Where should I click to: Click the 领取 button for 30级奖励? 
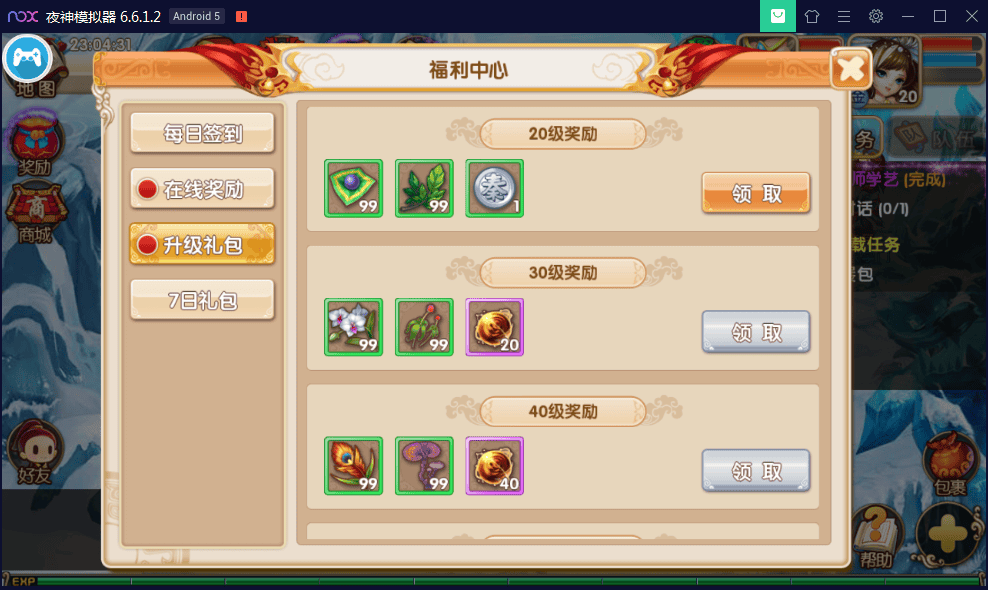756,332
